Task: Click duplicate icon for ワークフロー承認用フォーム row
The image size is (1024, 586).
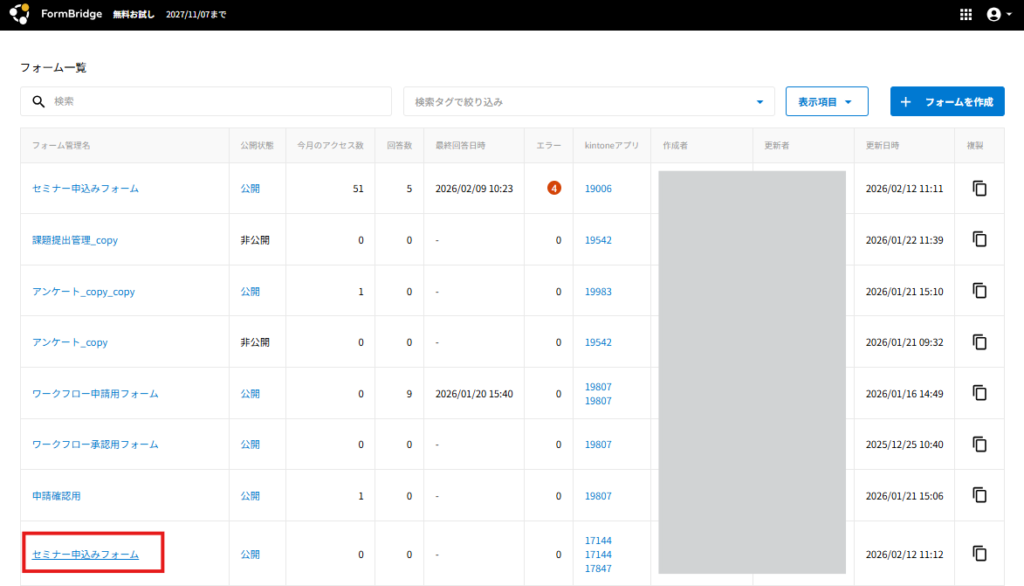Action: pyautogui.click(x=980, y=444)
